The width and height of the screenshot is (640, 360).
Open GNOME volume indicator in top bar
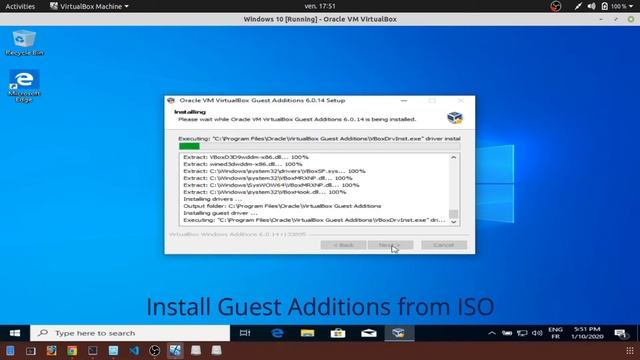pos(591,6)
